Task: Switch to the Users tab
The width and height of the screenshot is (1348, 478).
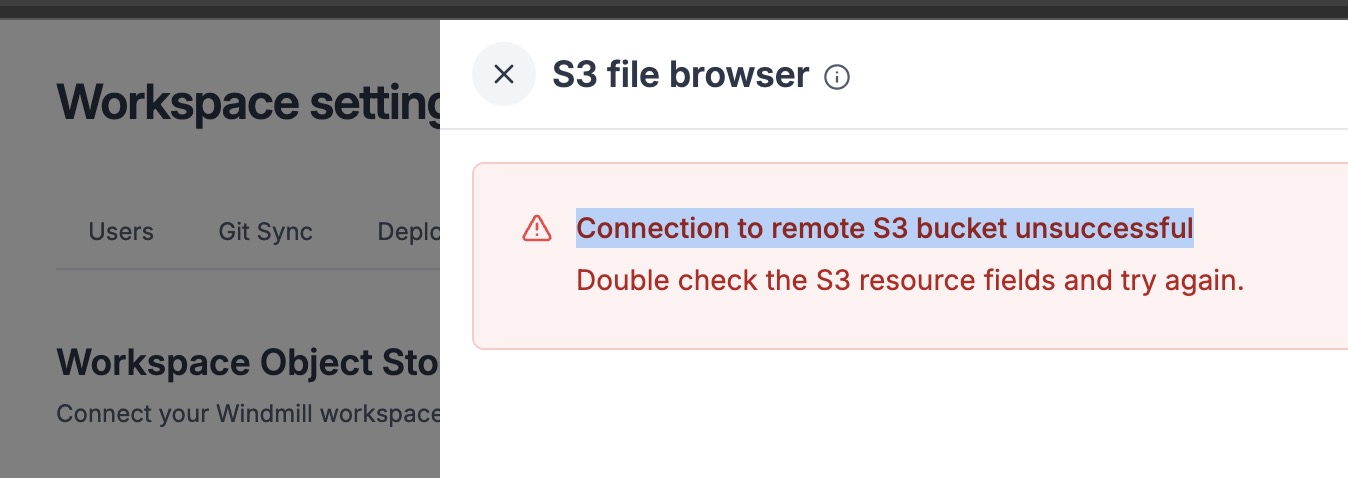Action: click(x=121, y=232)
